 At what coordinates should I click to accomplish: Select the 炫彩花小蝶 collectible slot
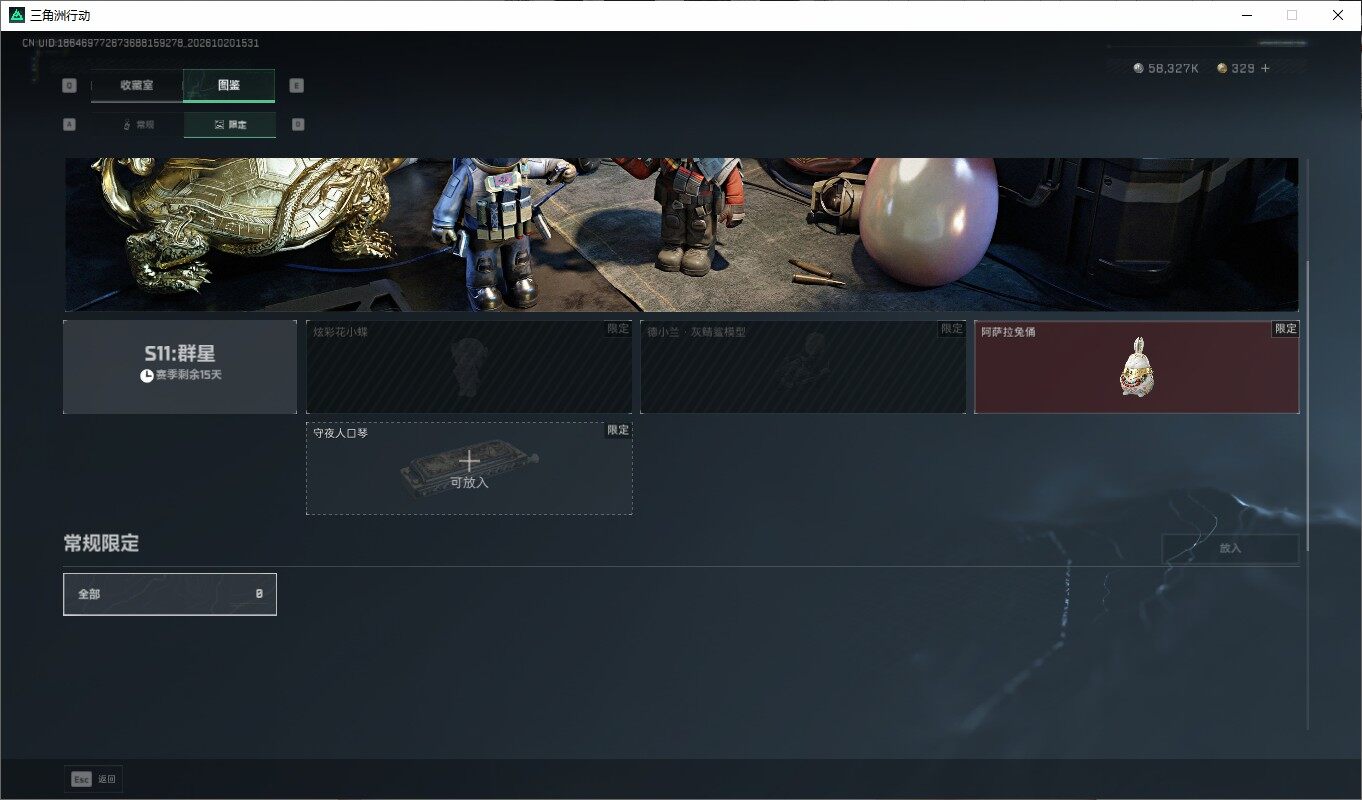(469, 367)
